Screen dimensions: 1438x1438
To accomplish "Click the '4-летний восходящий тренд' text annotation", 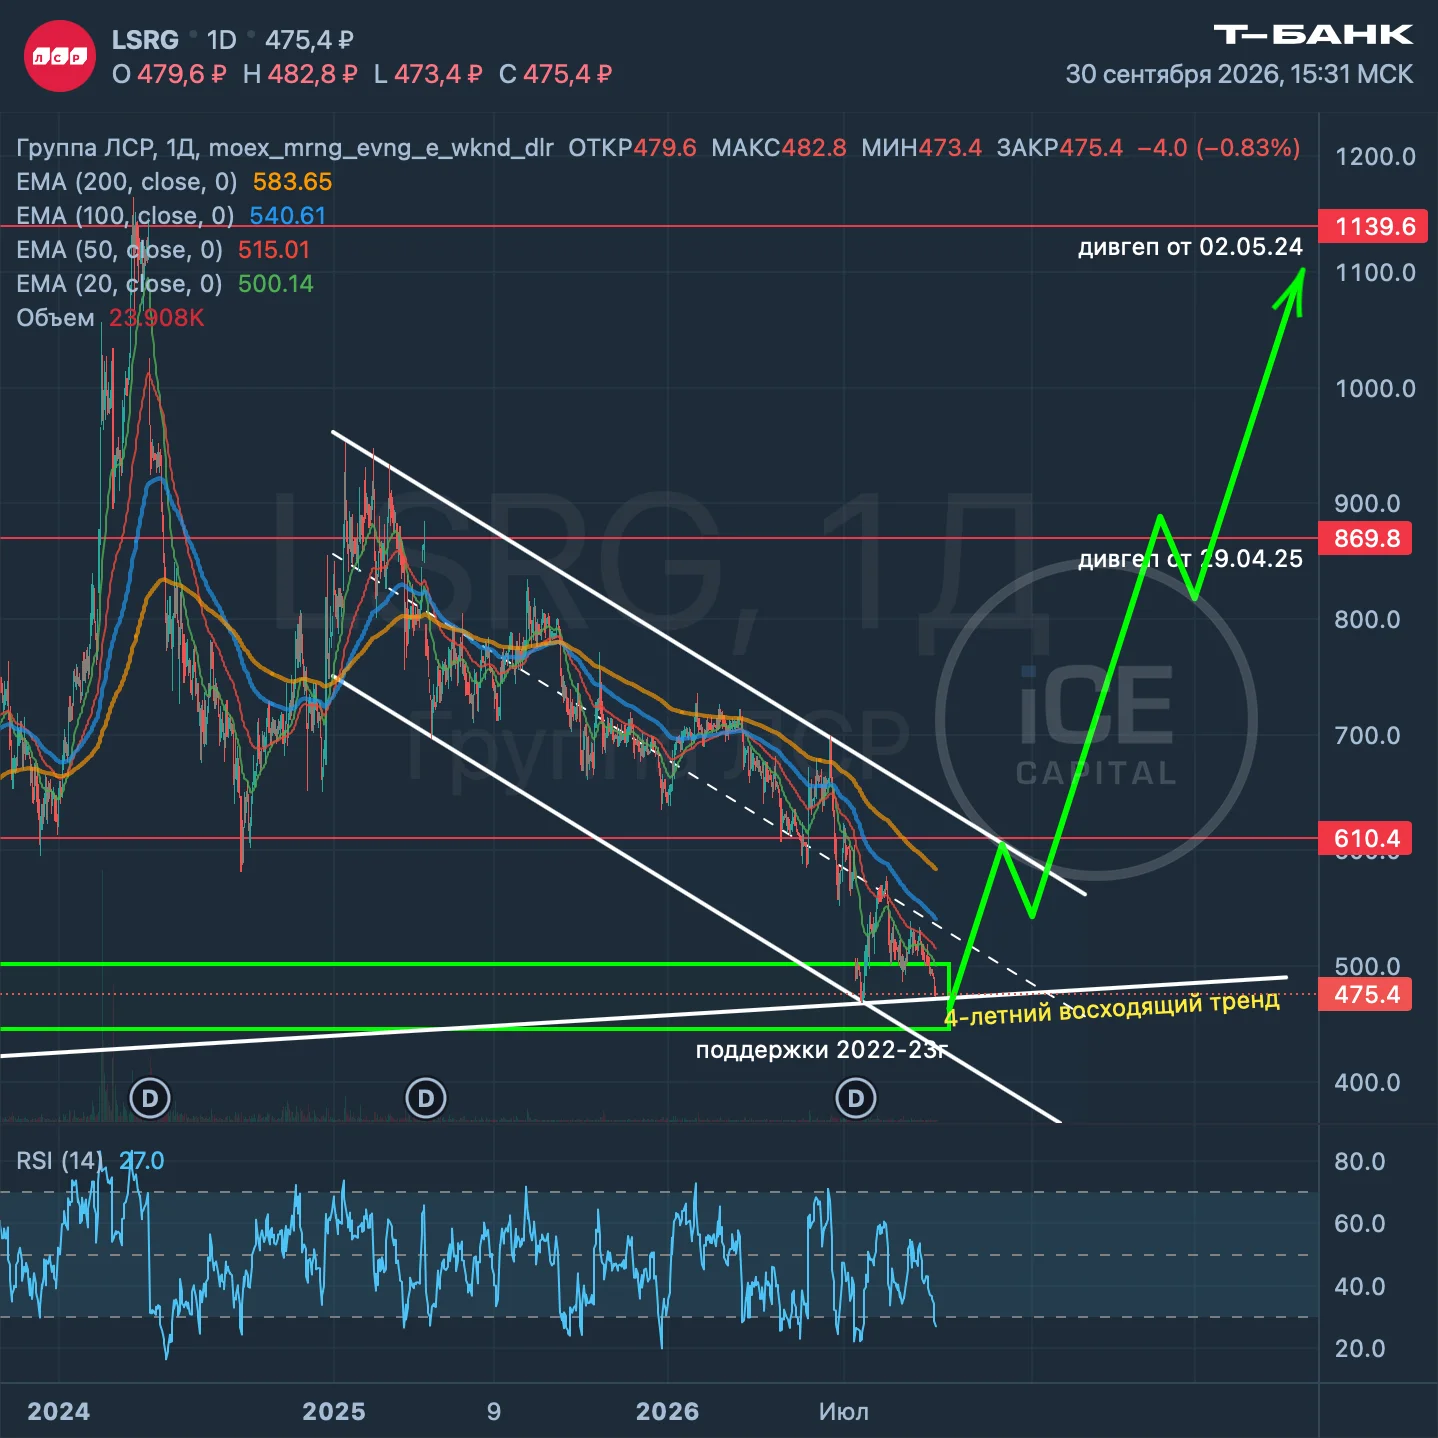I will 1112,1008.
